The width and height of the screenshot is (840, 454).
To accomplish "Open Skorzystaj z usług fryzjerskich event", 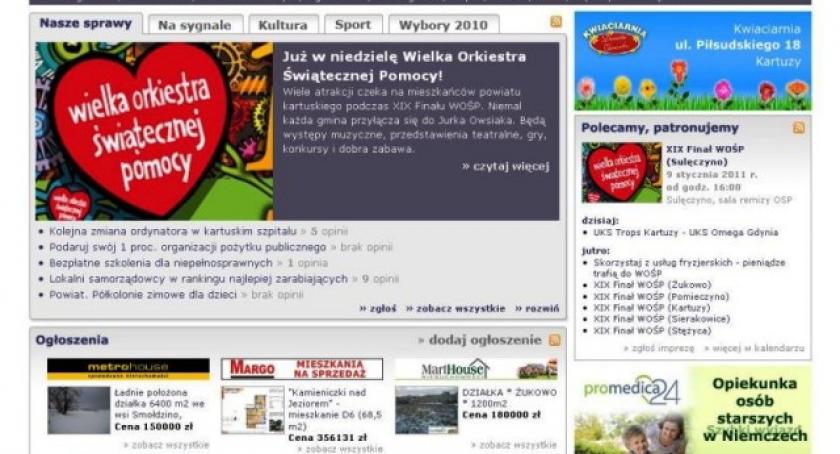I will click(x=689, y=267).
